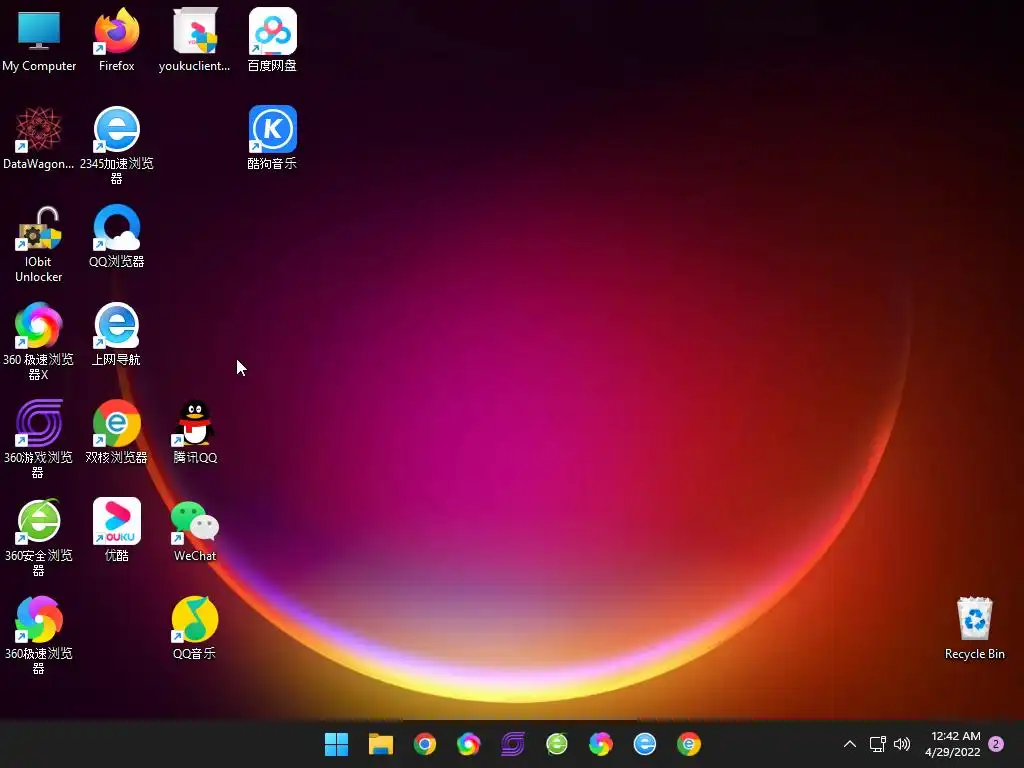The height and width of the screenshot is (768, 1024).
Task: Click the IObit Unlocker label text
Action: (39, 269)
